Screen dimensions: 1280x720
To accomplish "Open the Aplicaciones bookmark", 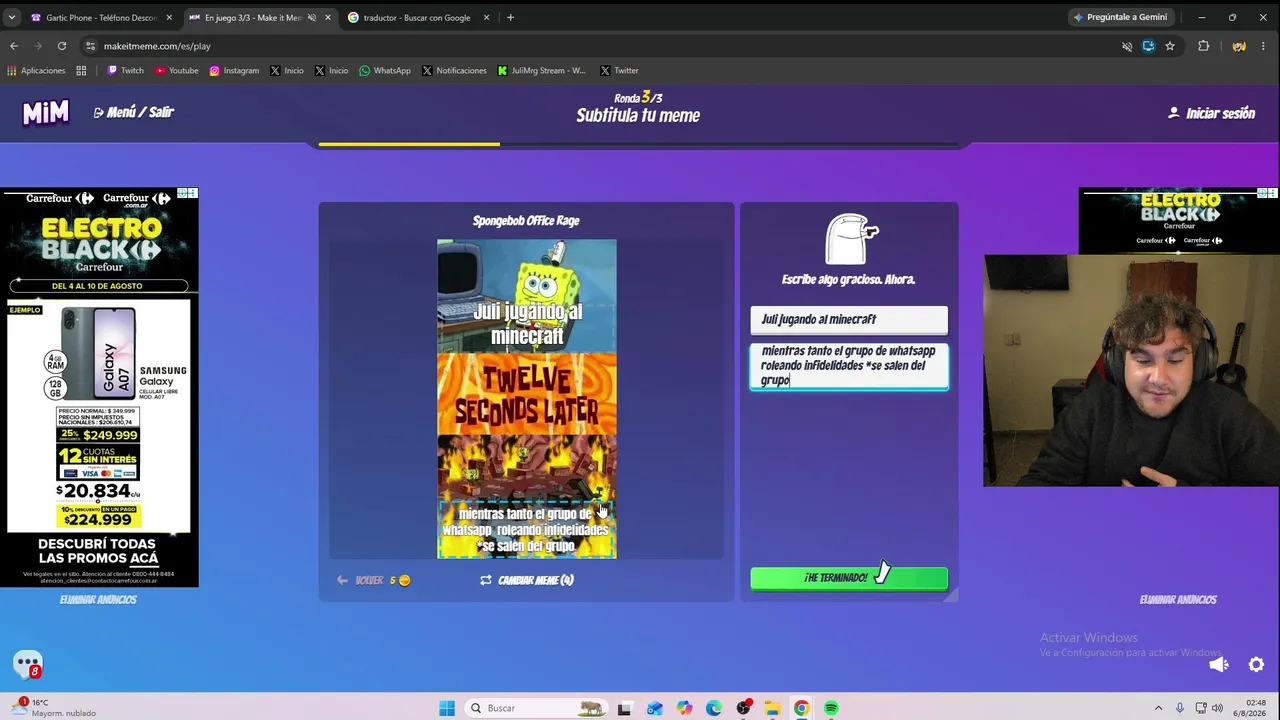I will point(36,71).
